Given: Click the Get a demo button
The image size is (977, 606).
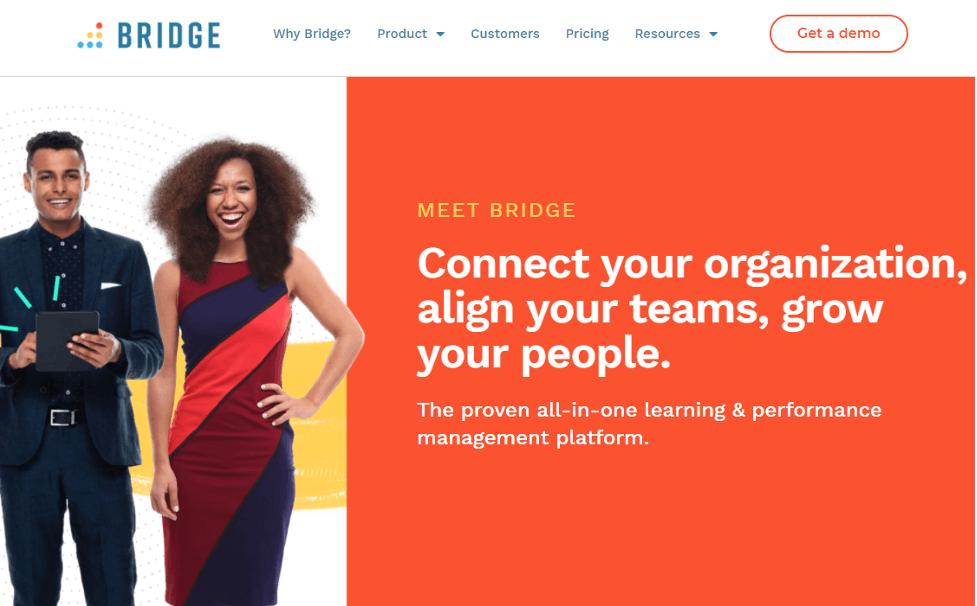Looking at the screenshot, I should pyautogui.click(x=839, y=34).
